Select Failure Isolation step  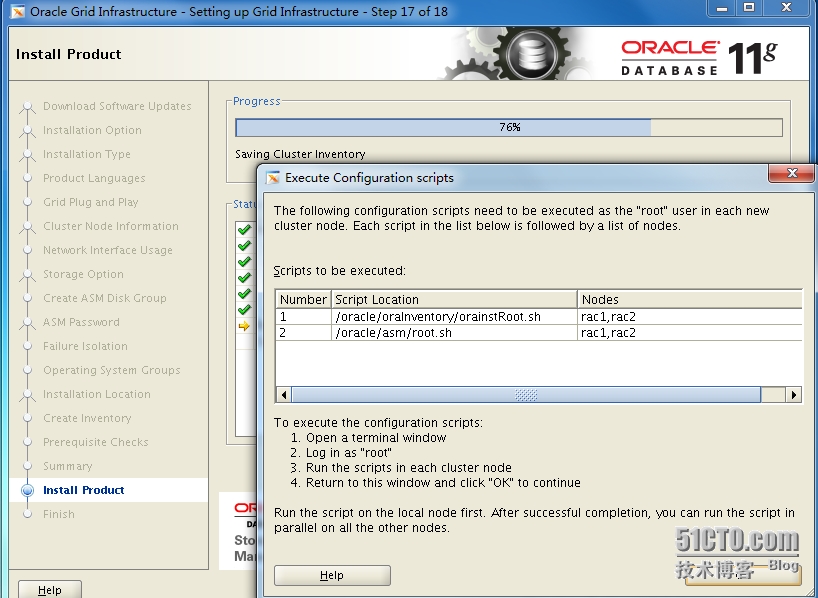coord(85,346)
